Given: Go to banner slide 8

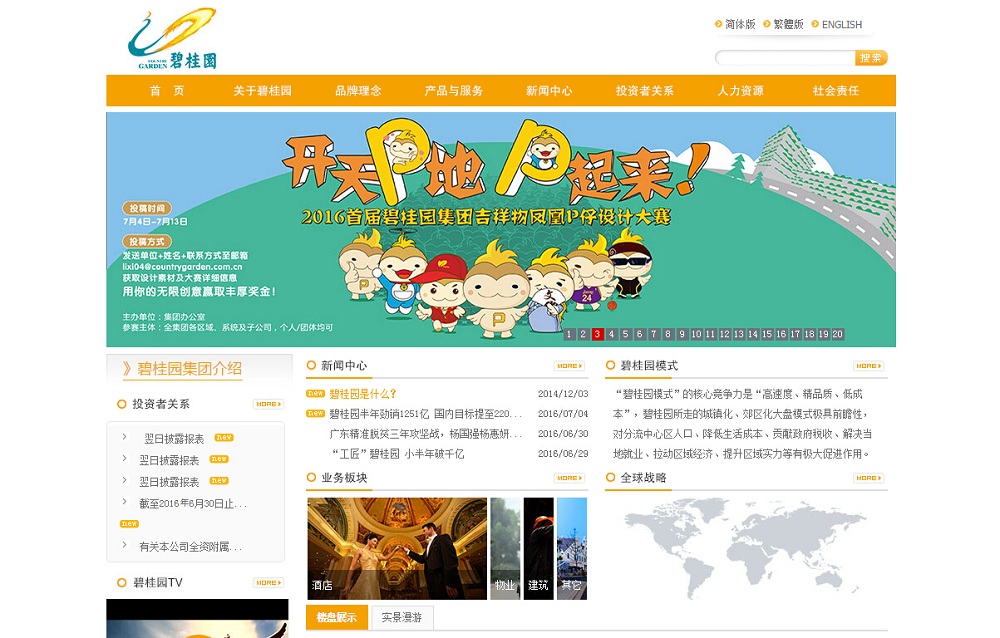Looking at the screenshot, I should [x=668, y=334].
